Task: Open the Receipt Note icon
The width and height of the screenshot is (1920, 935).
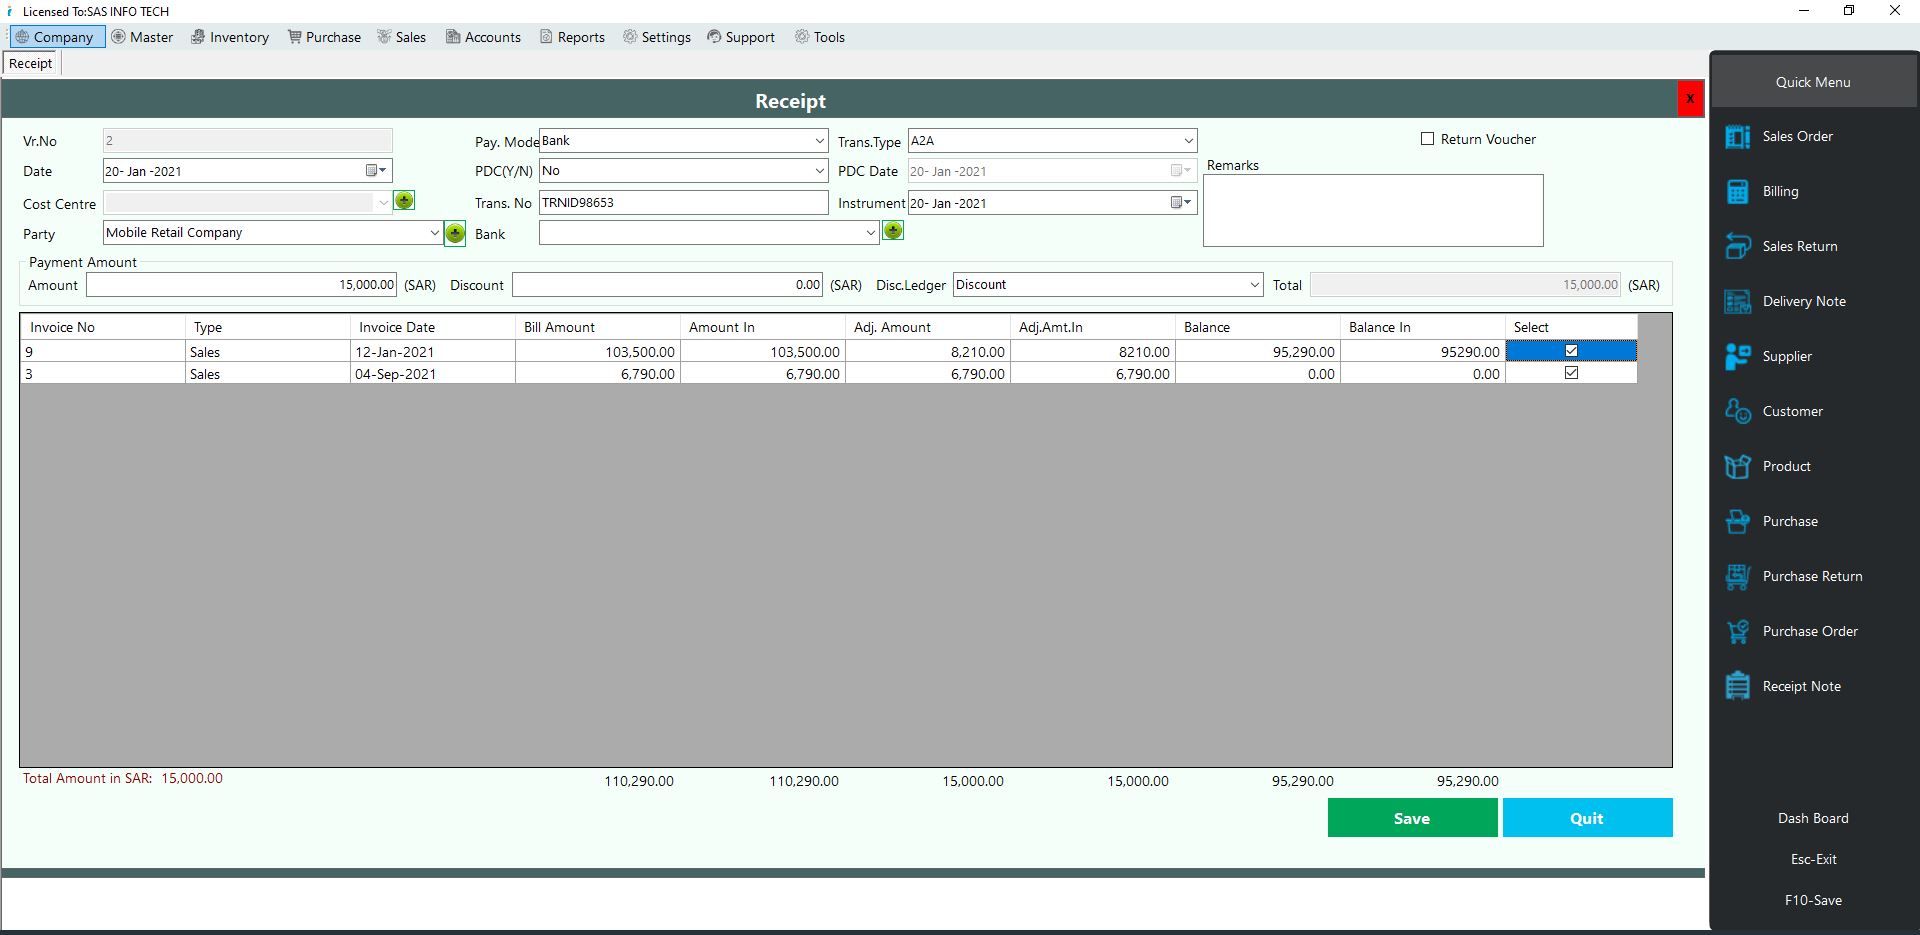Action: click(1738, 686)
